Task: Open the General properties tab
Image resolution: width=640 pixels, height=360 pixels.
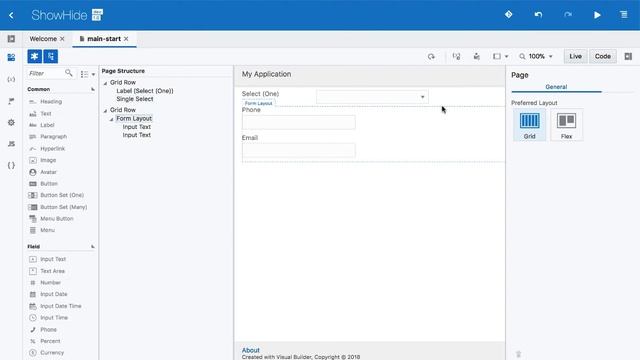Action: pos(556,87)
